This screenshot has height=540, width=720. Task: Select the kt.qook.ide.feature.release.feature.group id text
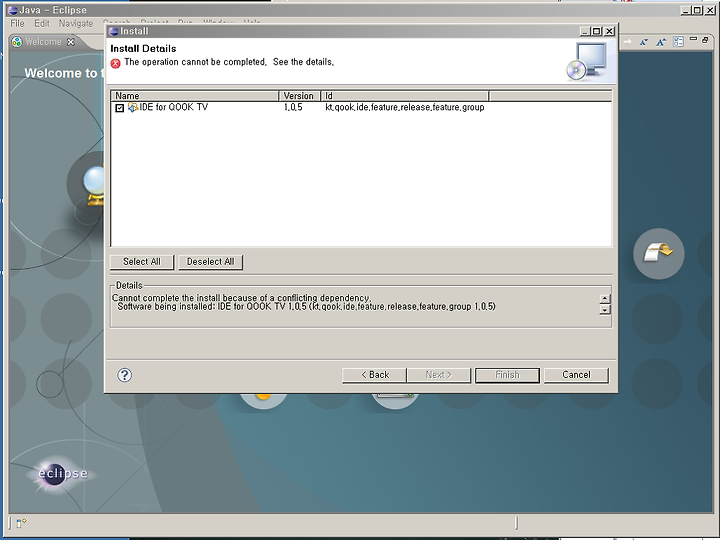[x=405, y=107]
